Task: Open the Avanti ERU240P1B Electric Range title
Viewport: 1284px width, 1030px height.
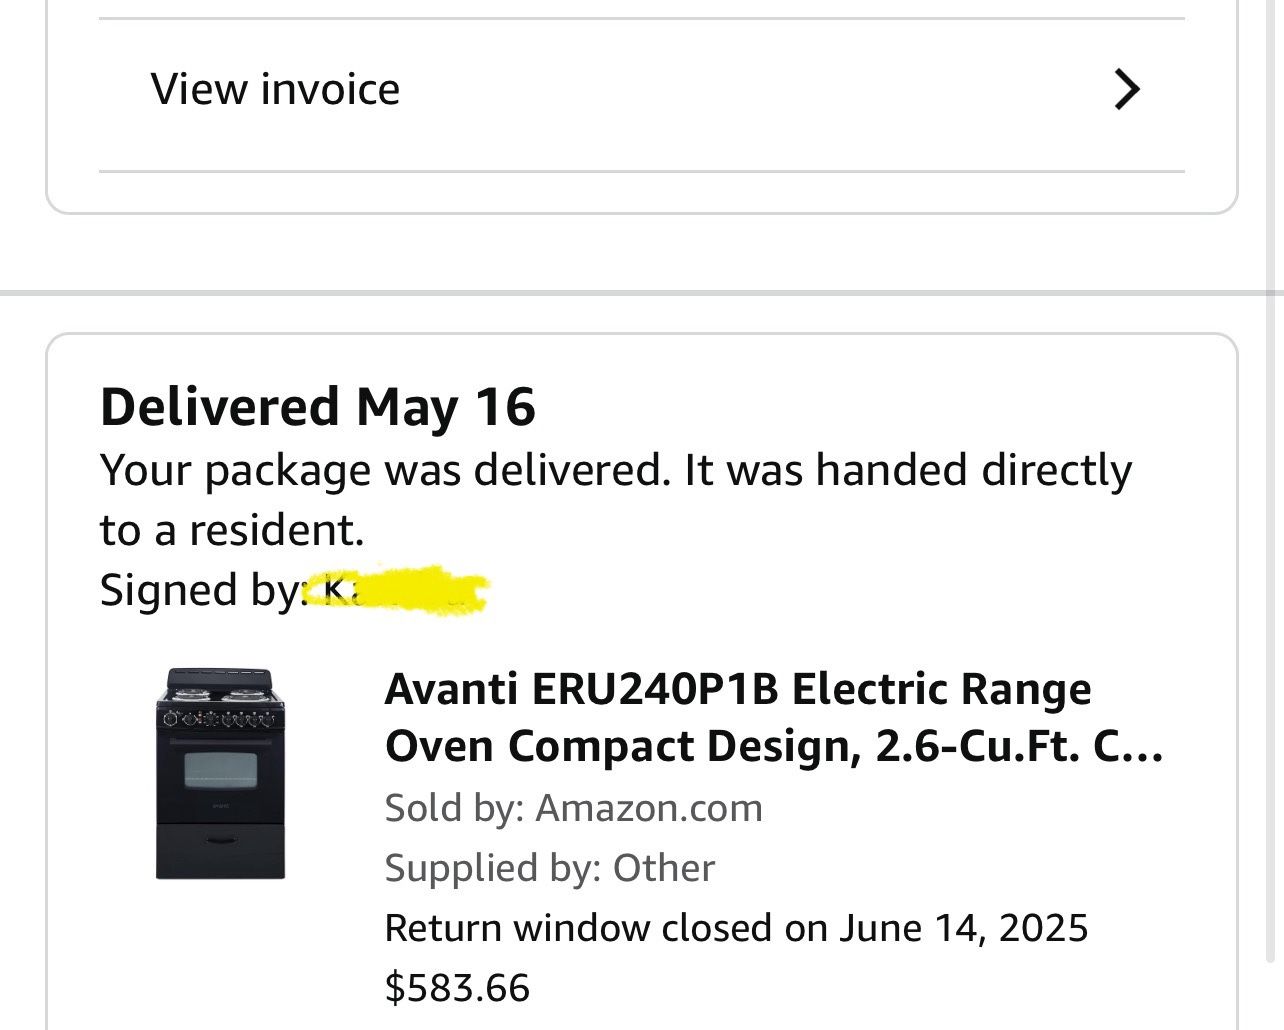Action: (x=737, y=689)
